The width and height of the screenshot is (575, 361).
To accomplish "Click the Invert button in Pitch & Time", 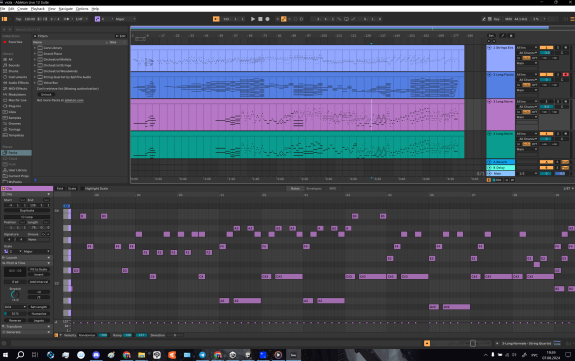I will pos(39,274).
